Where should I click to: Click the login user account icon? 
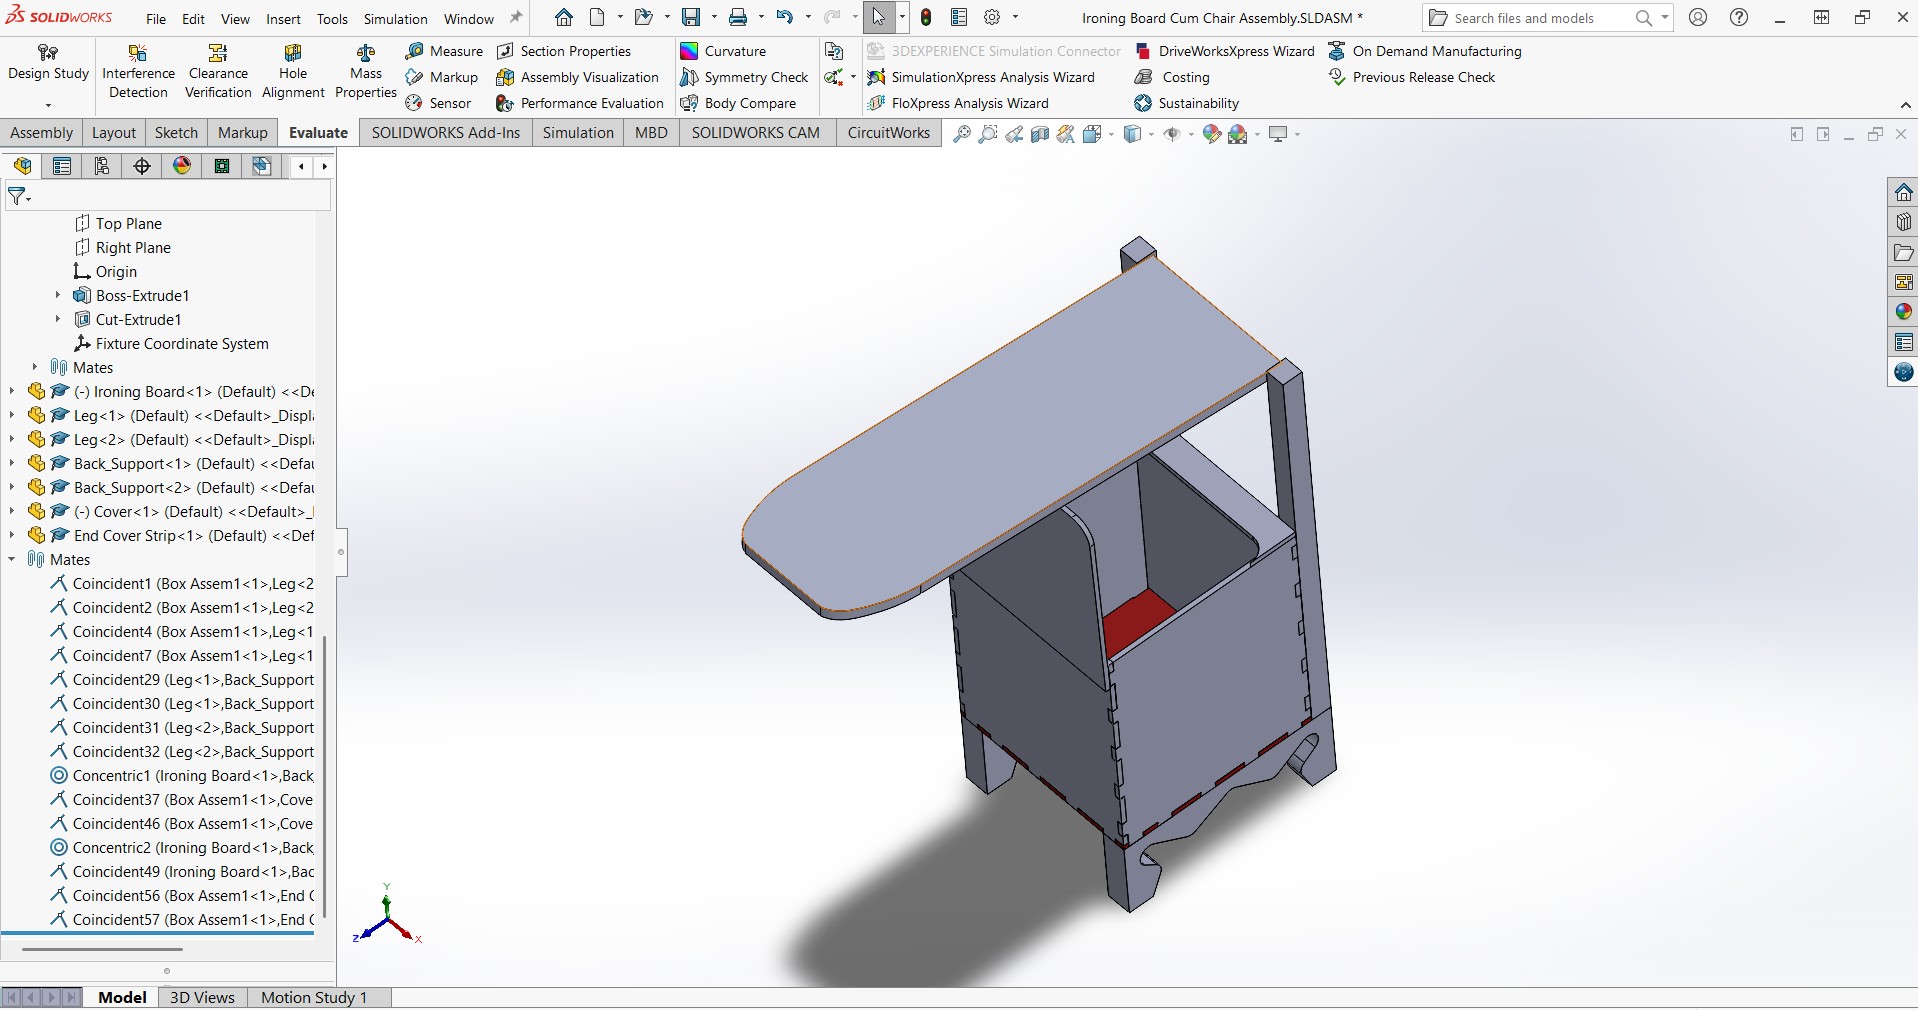click(x=1697, y=17)
